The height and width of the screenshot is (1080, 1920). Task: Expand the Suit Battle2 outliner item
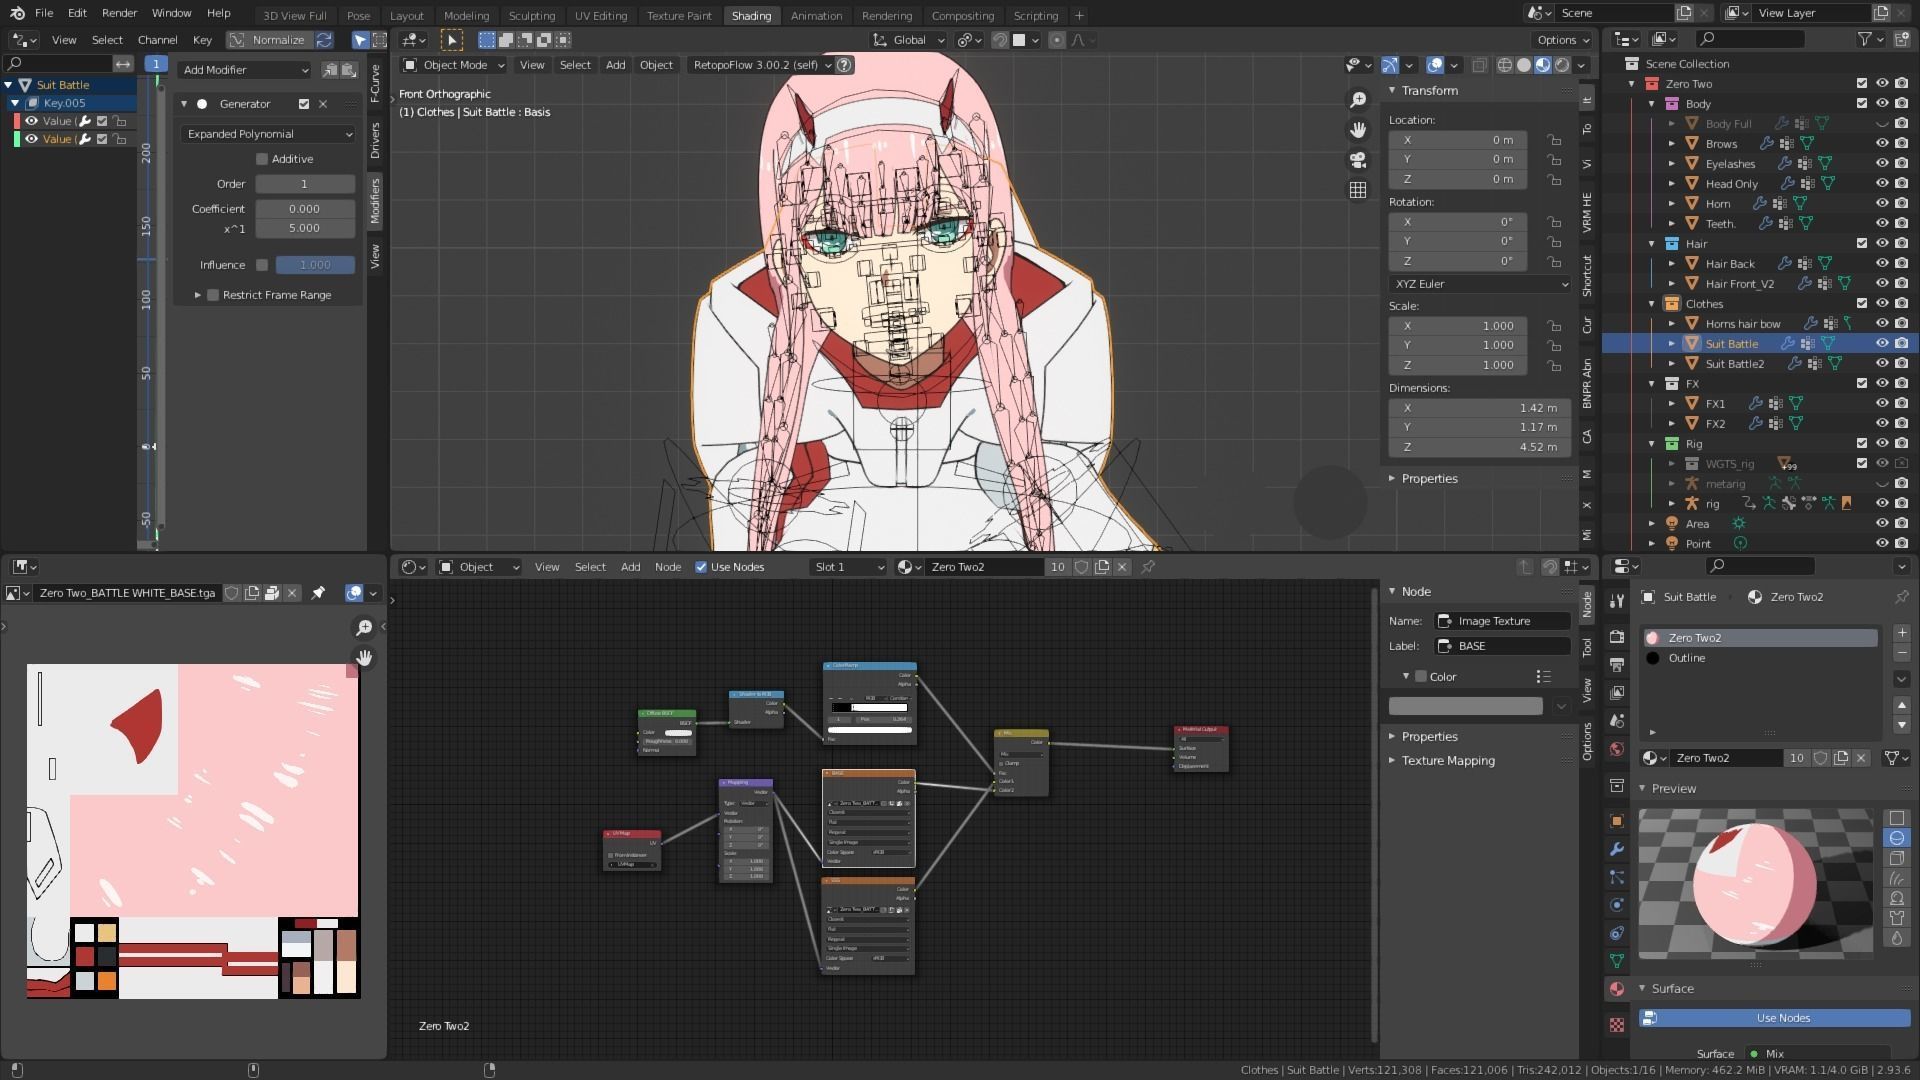(x=1672, y=364)
